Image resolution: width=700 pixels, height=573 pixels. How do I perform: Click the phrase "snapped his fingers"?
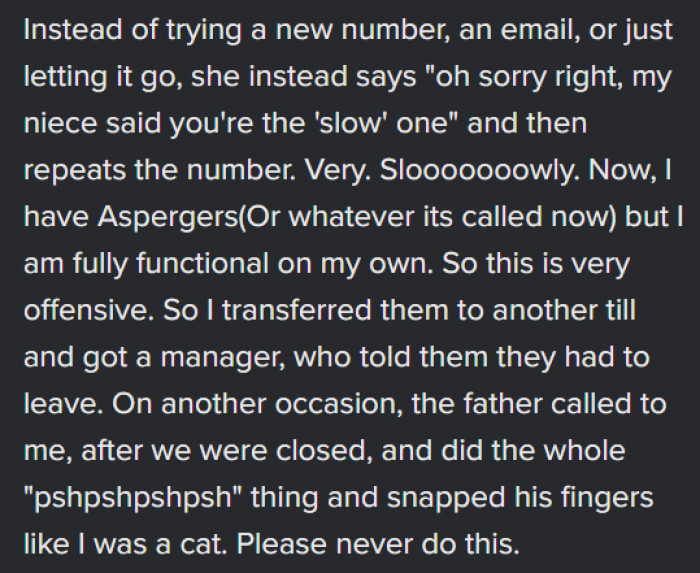[x=520, y=498]
